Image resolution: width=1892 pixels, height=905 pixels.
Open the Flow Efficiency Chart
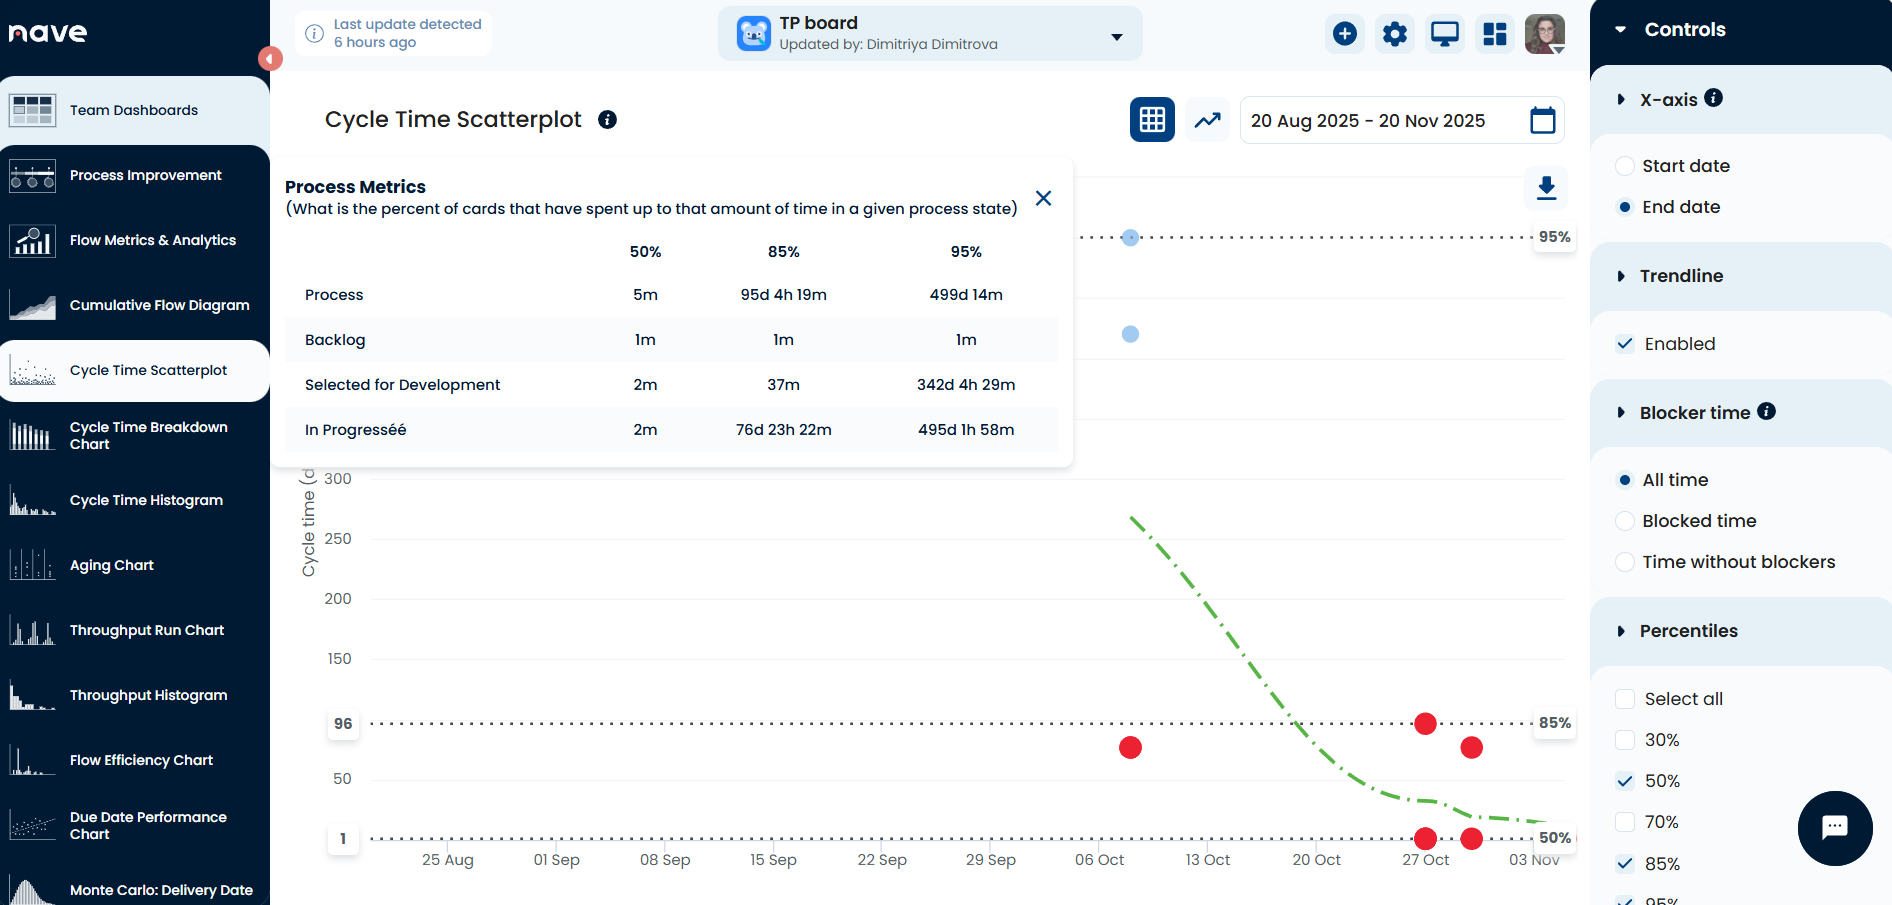click(140, 760)
